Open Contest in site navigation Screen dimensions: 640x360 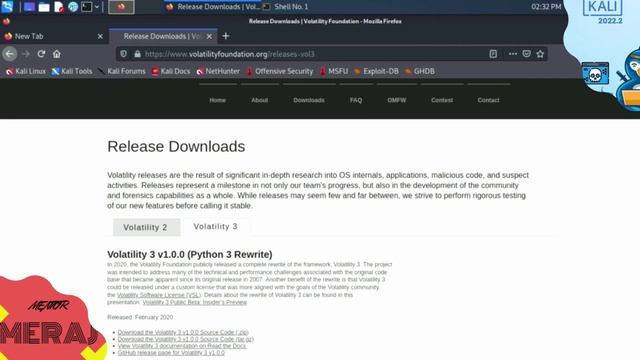[442, 100]
